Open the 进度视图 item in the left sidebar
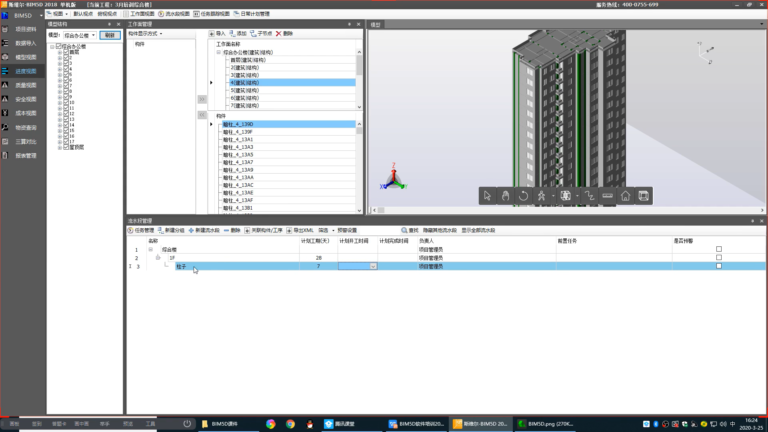 tap(23, 72)
